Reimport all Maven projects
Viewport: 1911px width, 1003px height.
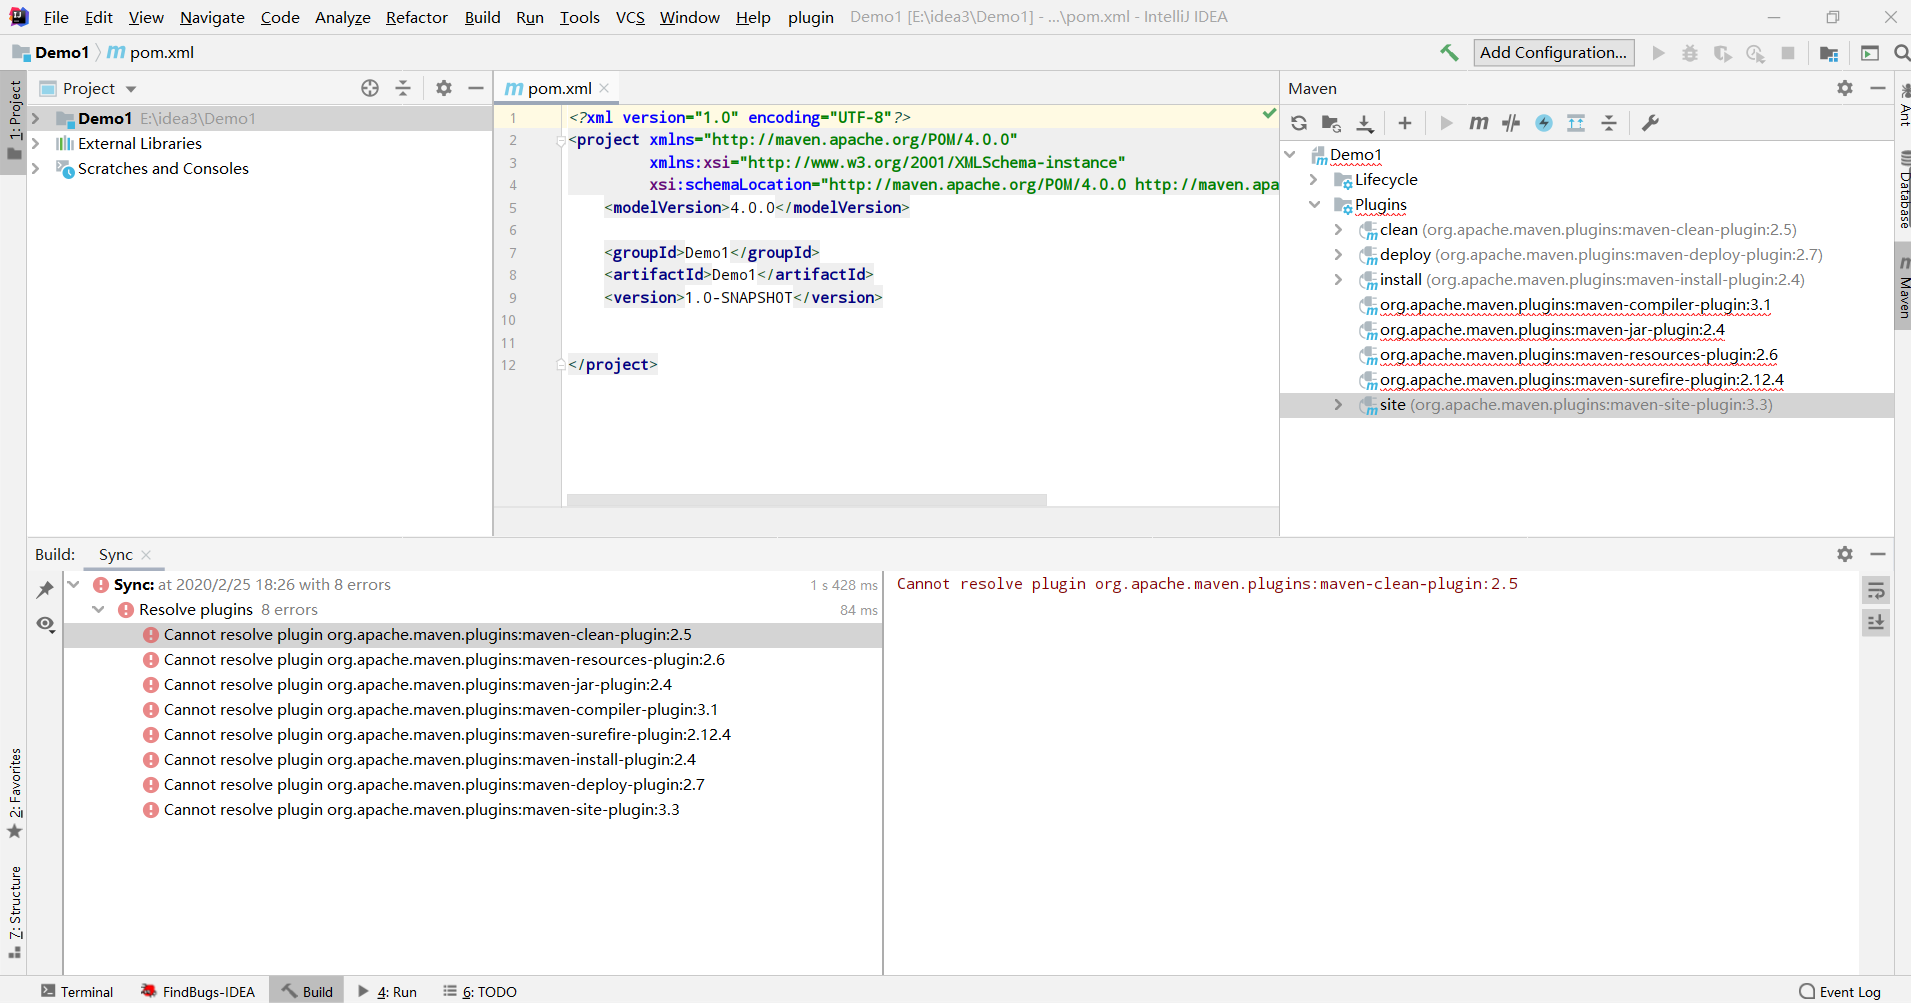1299,123
